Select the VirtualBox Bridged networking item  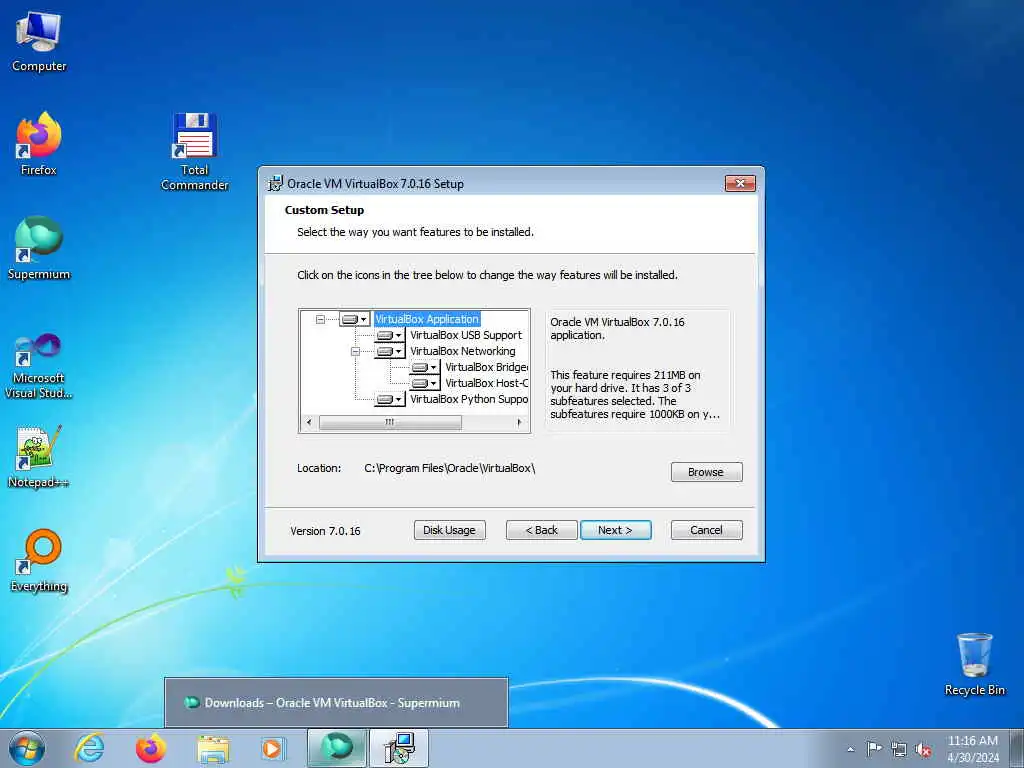tap(487, 367)
